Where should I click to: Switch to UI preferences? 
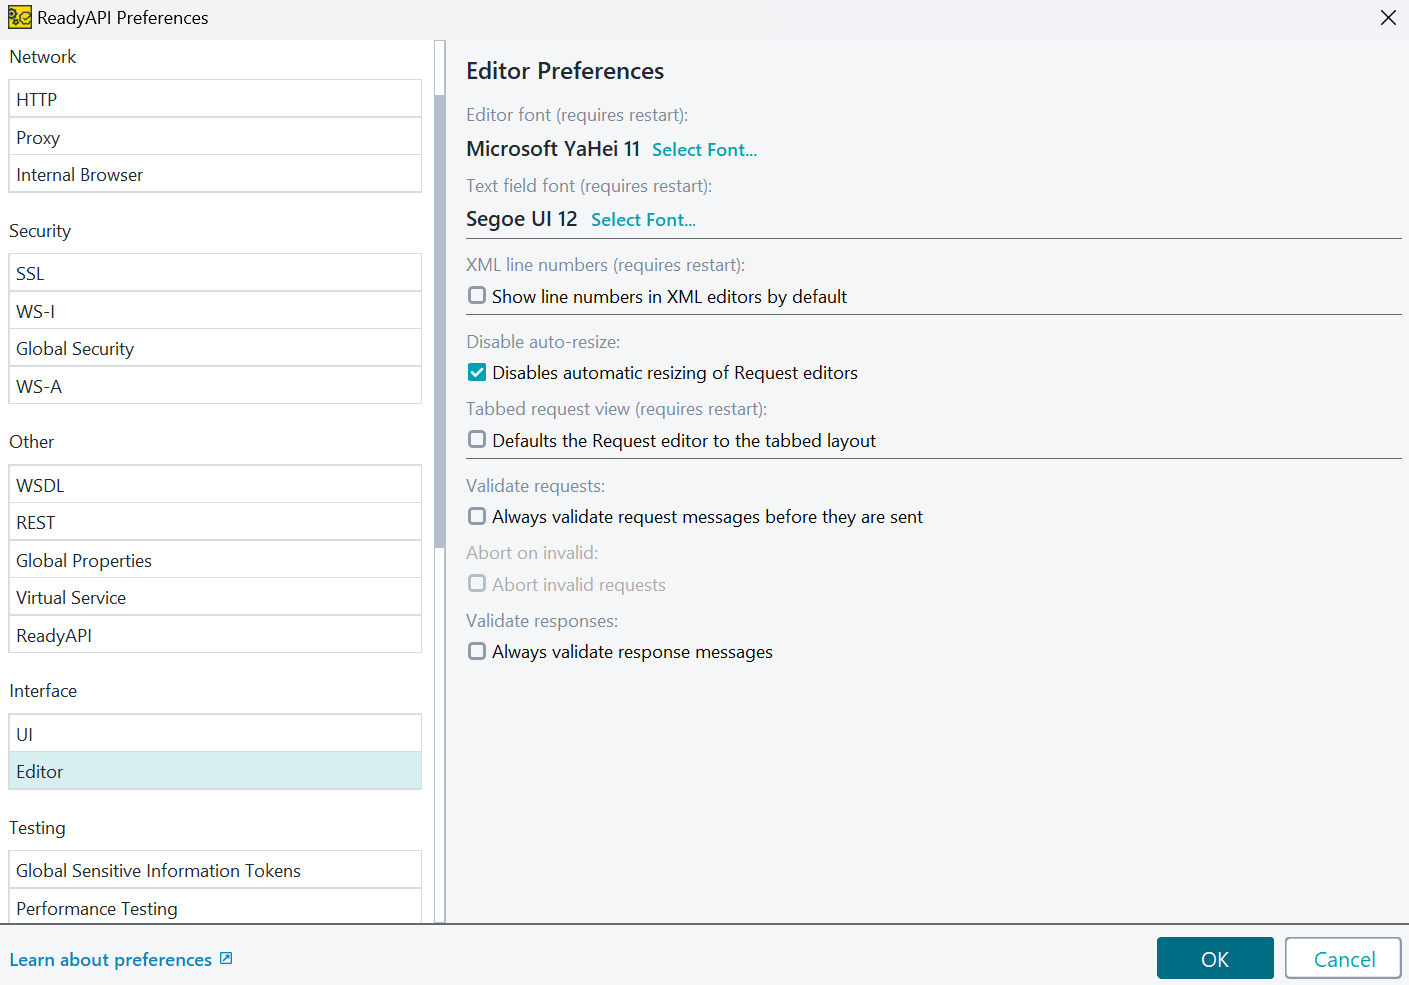[215, 733]
